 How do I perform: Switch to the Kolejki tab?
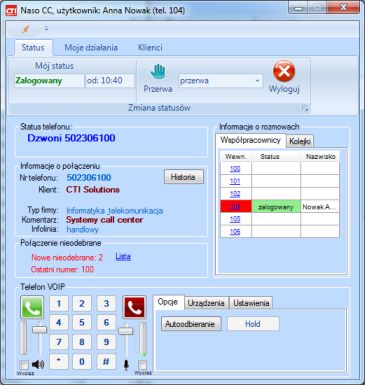point(300,141)
